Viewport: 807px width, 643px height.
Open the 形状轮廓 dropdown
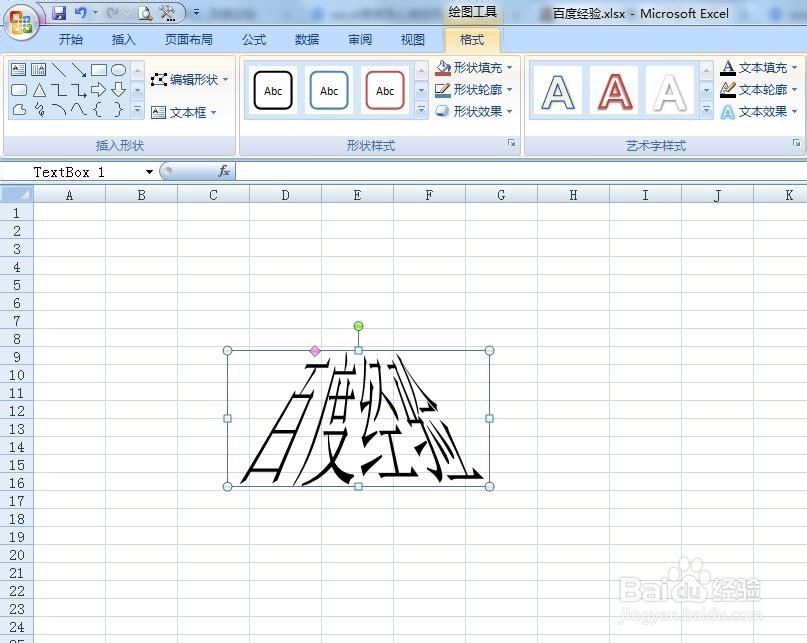[x=474, y=90]
